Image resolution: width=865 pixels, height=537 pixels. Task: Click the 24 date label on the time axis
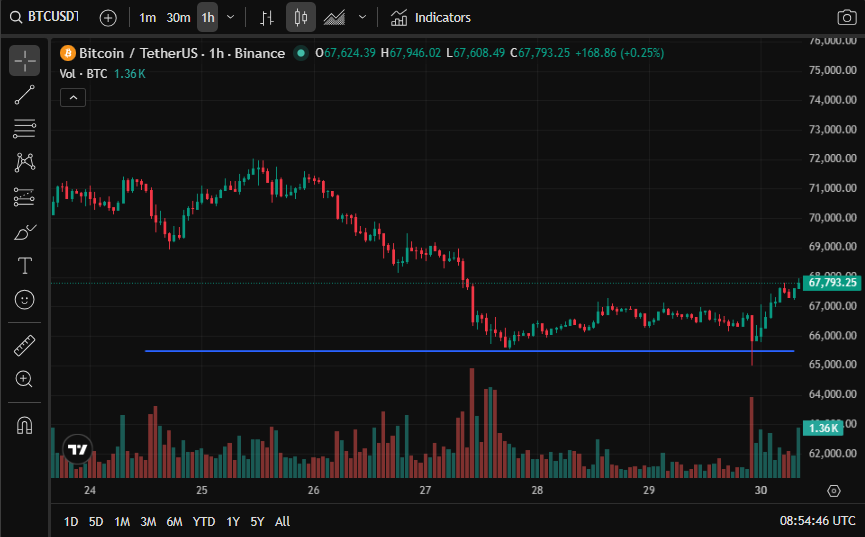[x=90, y=490]
